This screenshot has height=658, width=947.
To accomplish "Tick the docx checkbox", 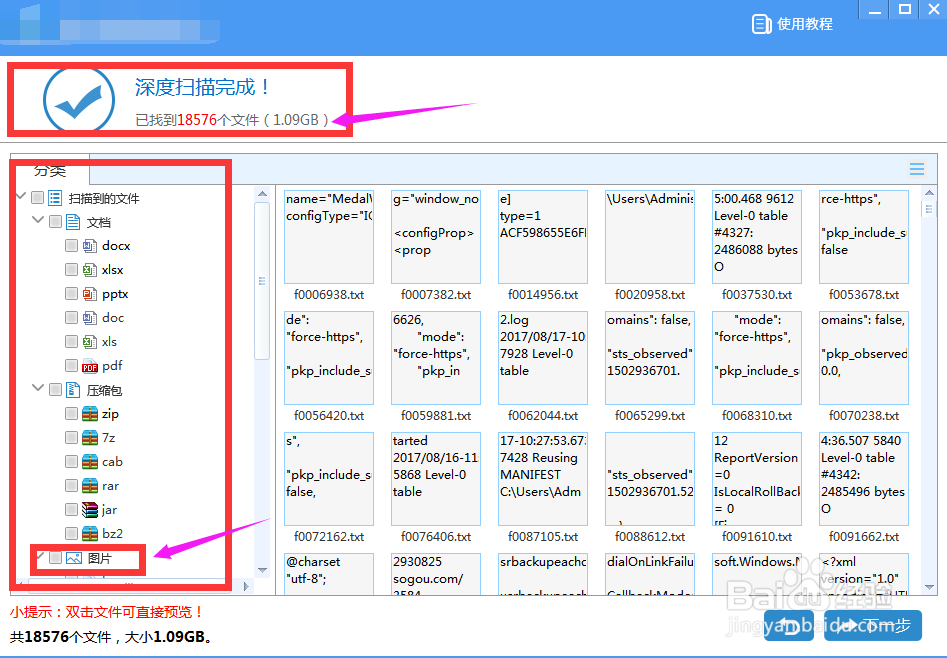I will [x=71, y=245].
